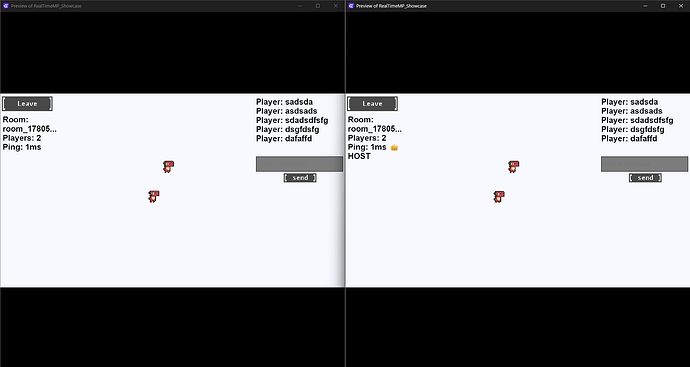Click host crown icon in right window

(x=394, y=147)
